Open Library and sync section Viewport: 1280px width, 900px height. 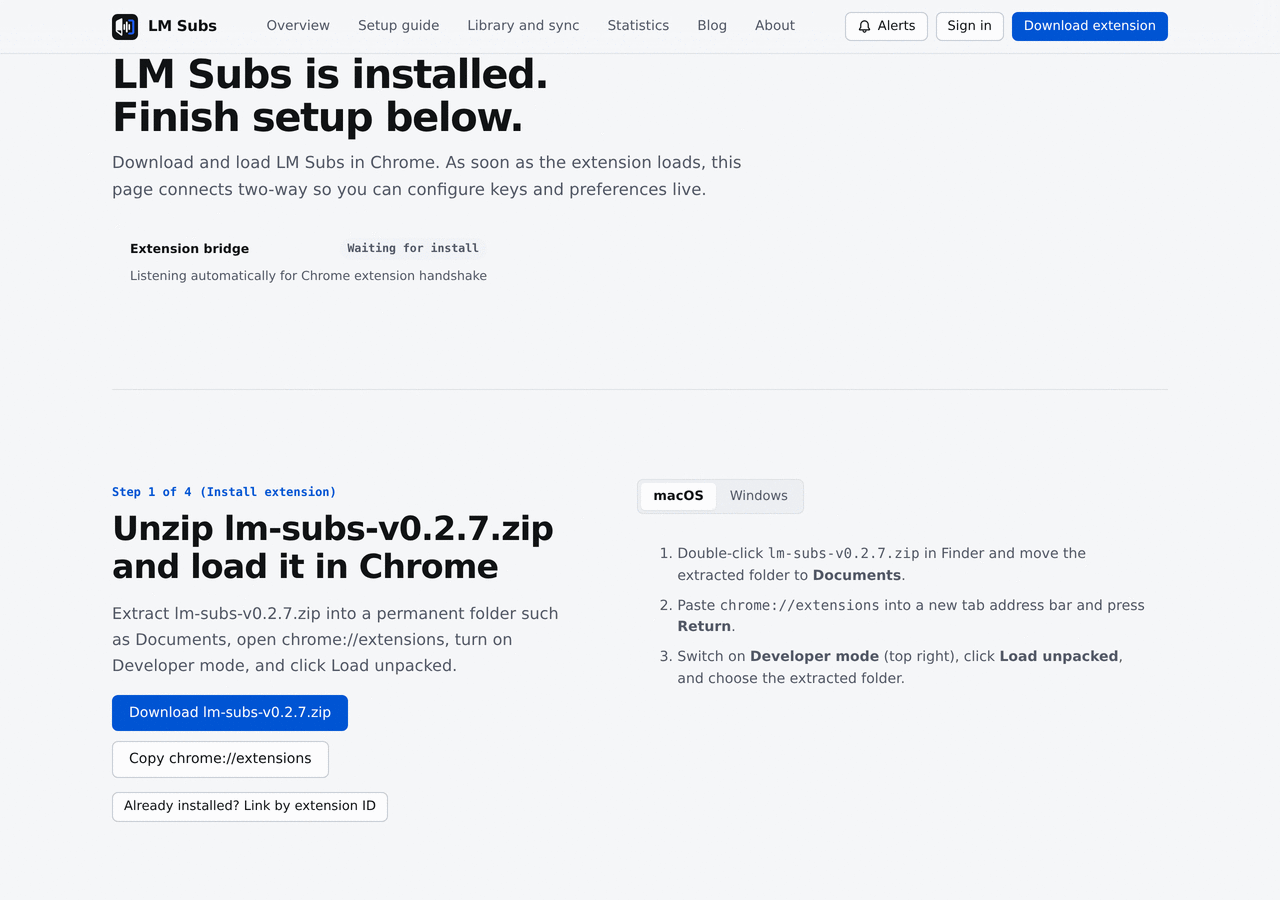(x=523, y=26)
